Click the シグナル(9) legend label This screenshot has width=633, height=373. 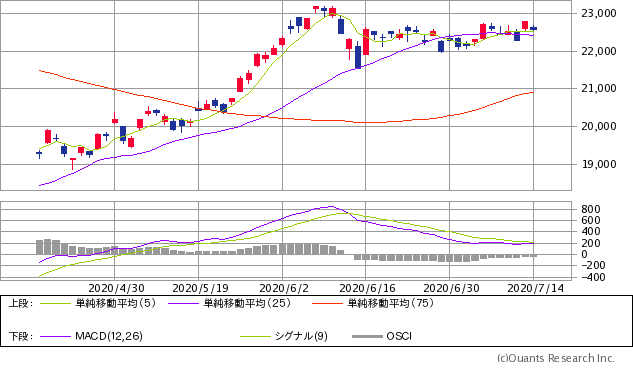pos(301,336)
